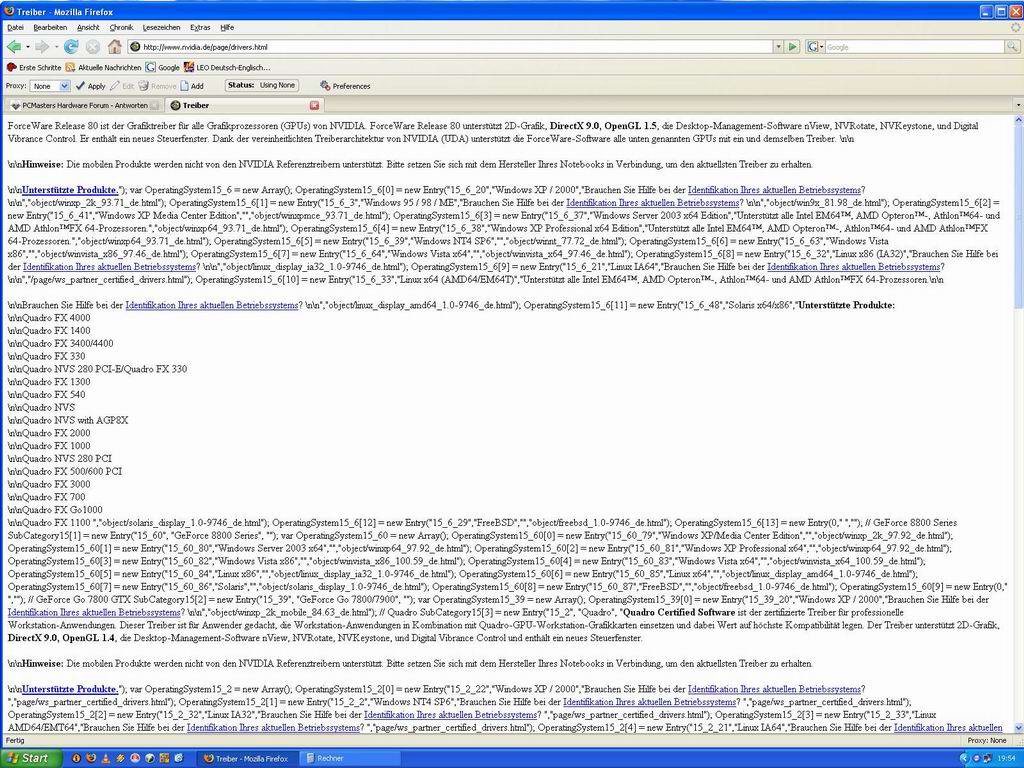Click the Stop loading button
The width and height of the screenshot is (1024, 768).
point(93,47)
